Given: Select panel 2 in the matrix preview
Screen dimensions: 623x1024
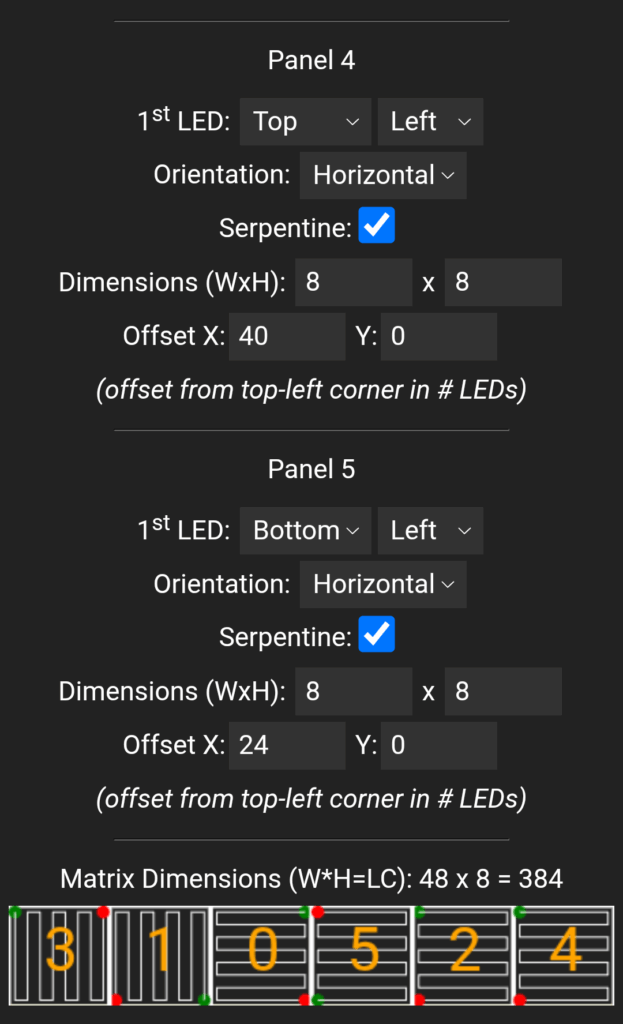Looking at the screenshot, I should point(463,955).
